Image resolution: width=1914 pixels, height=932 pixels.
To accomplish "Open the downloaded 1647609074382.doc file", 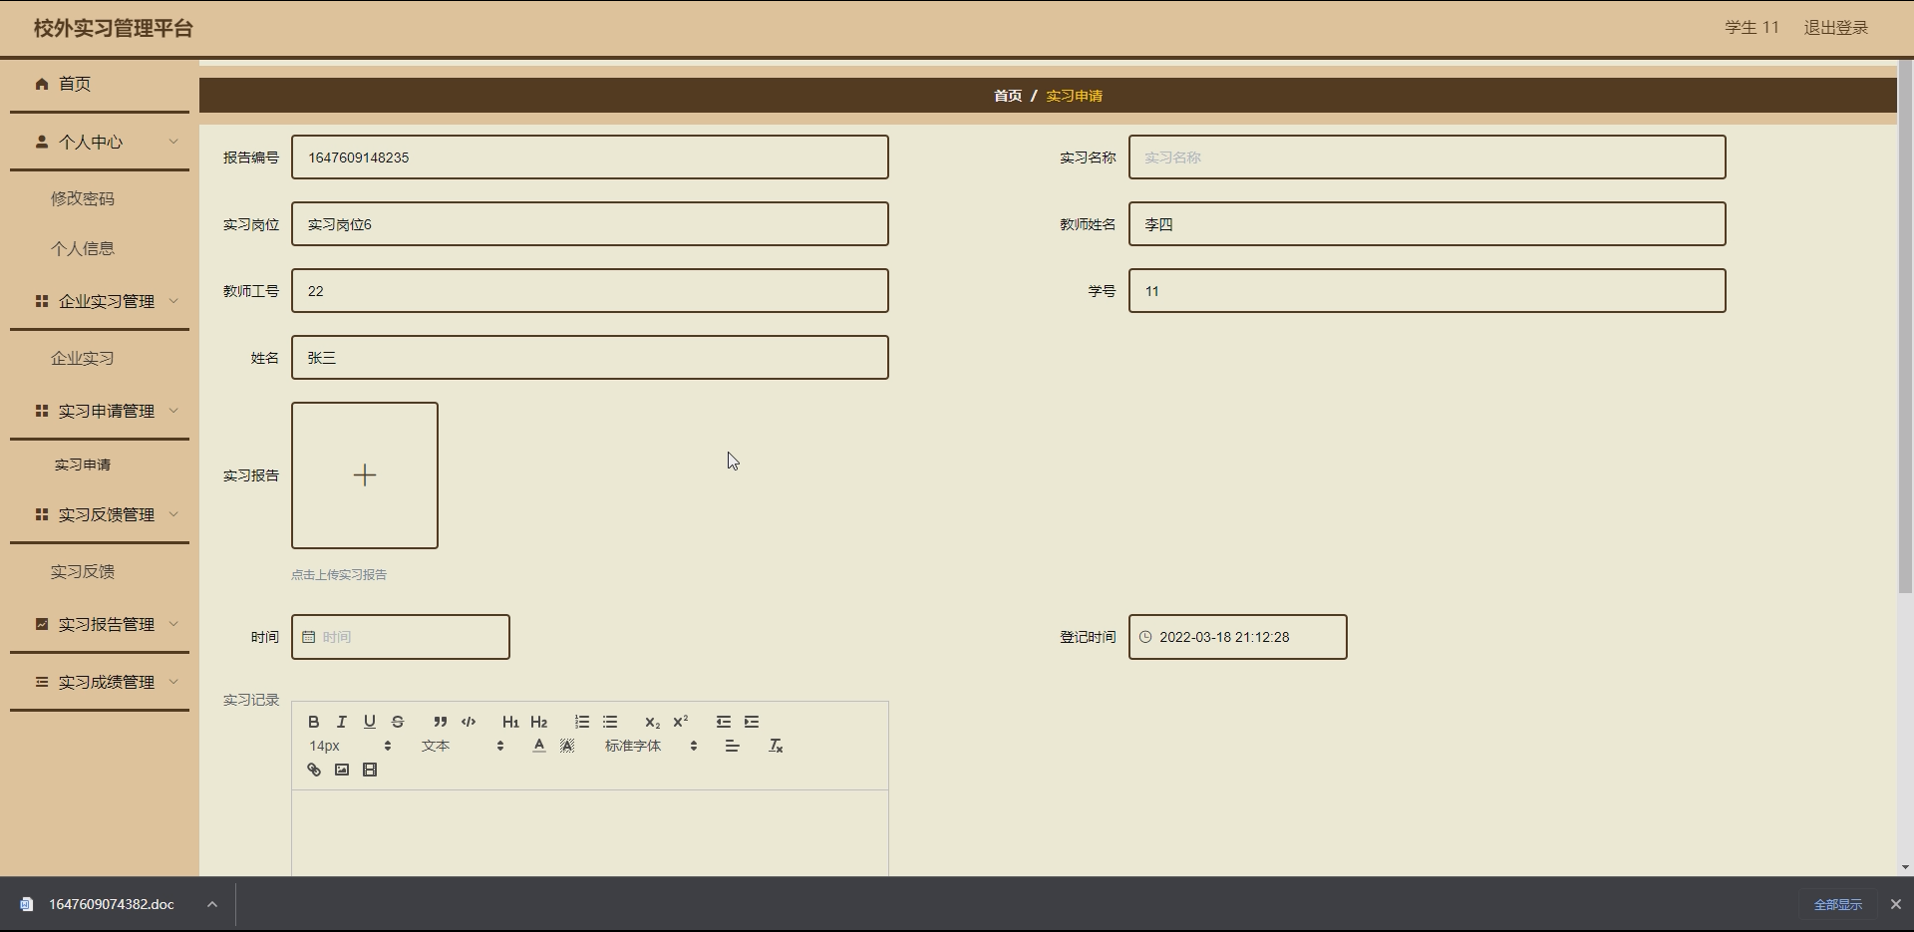I will point(110,904).
